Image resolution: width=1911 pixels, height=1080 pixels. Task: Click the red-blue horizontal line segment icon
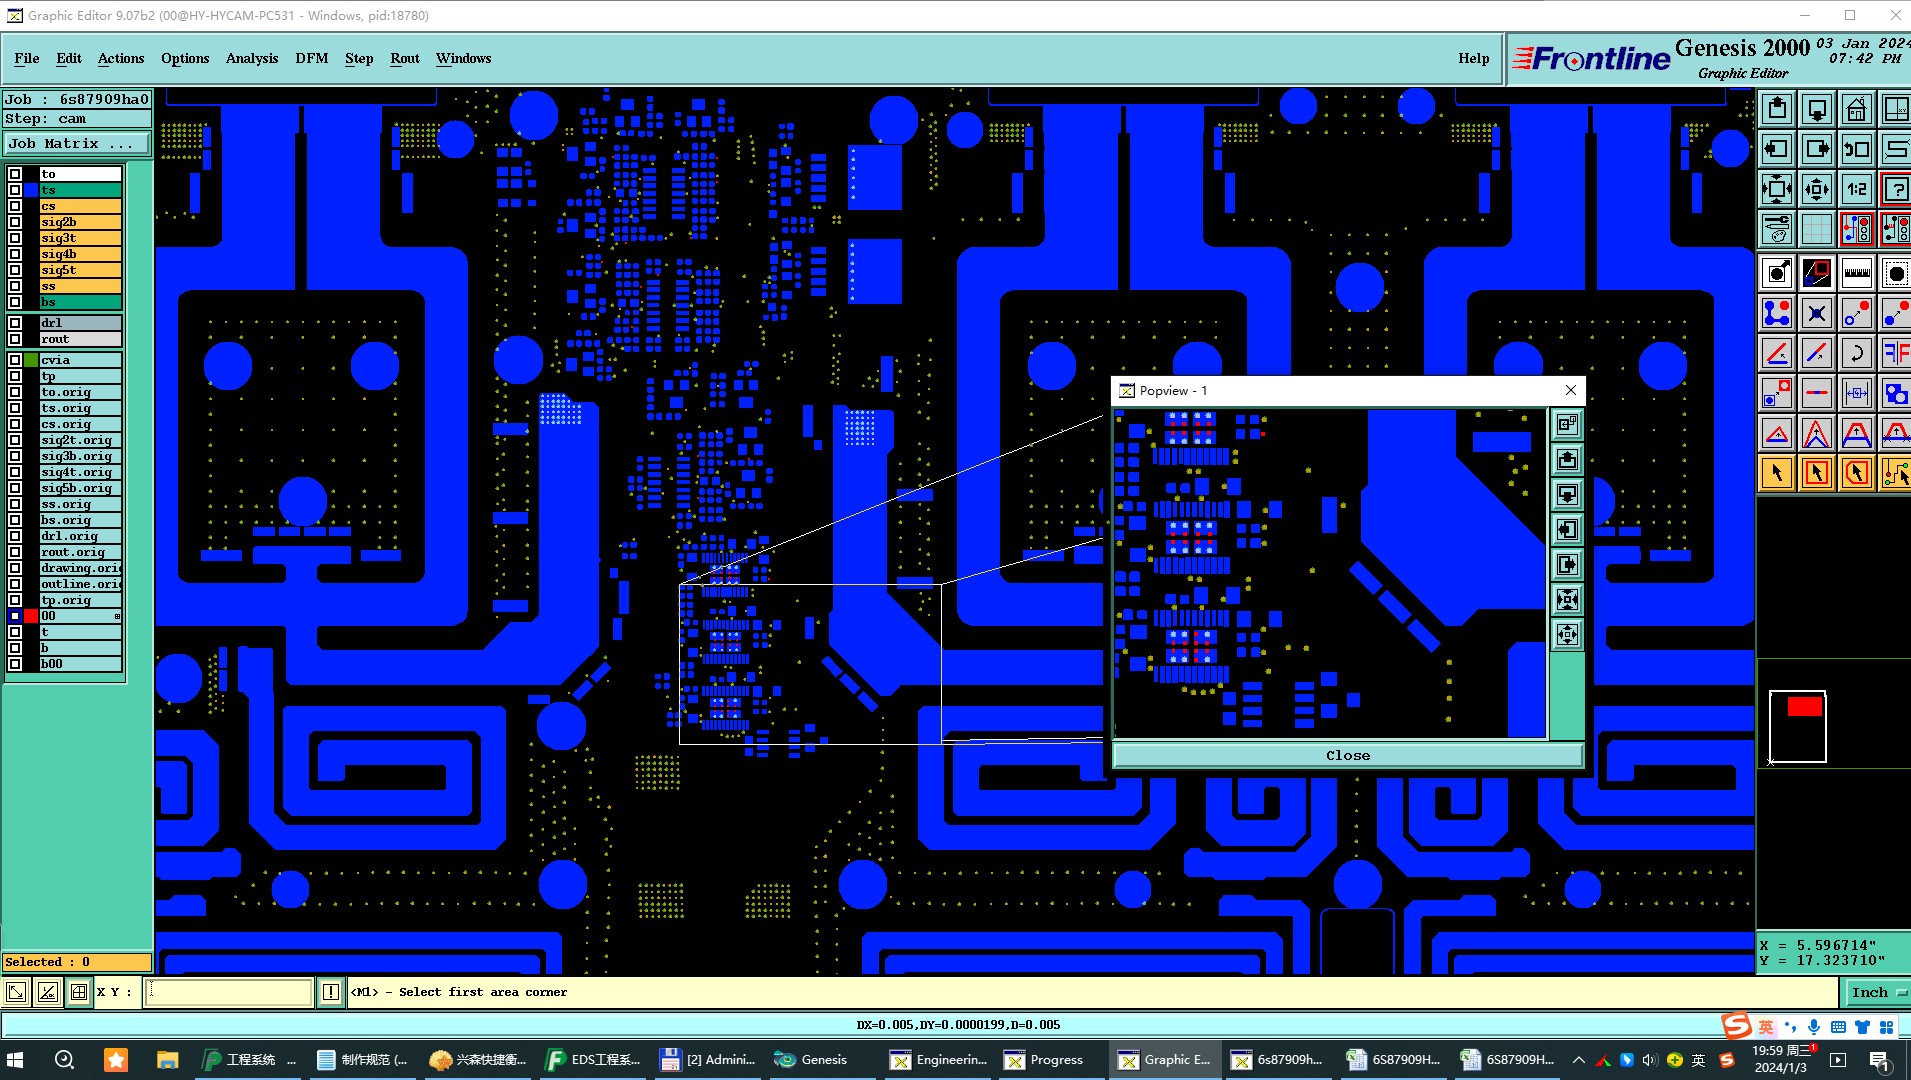[1817, 393]
